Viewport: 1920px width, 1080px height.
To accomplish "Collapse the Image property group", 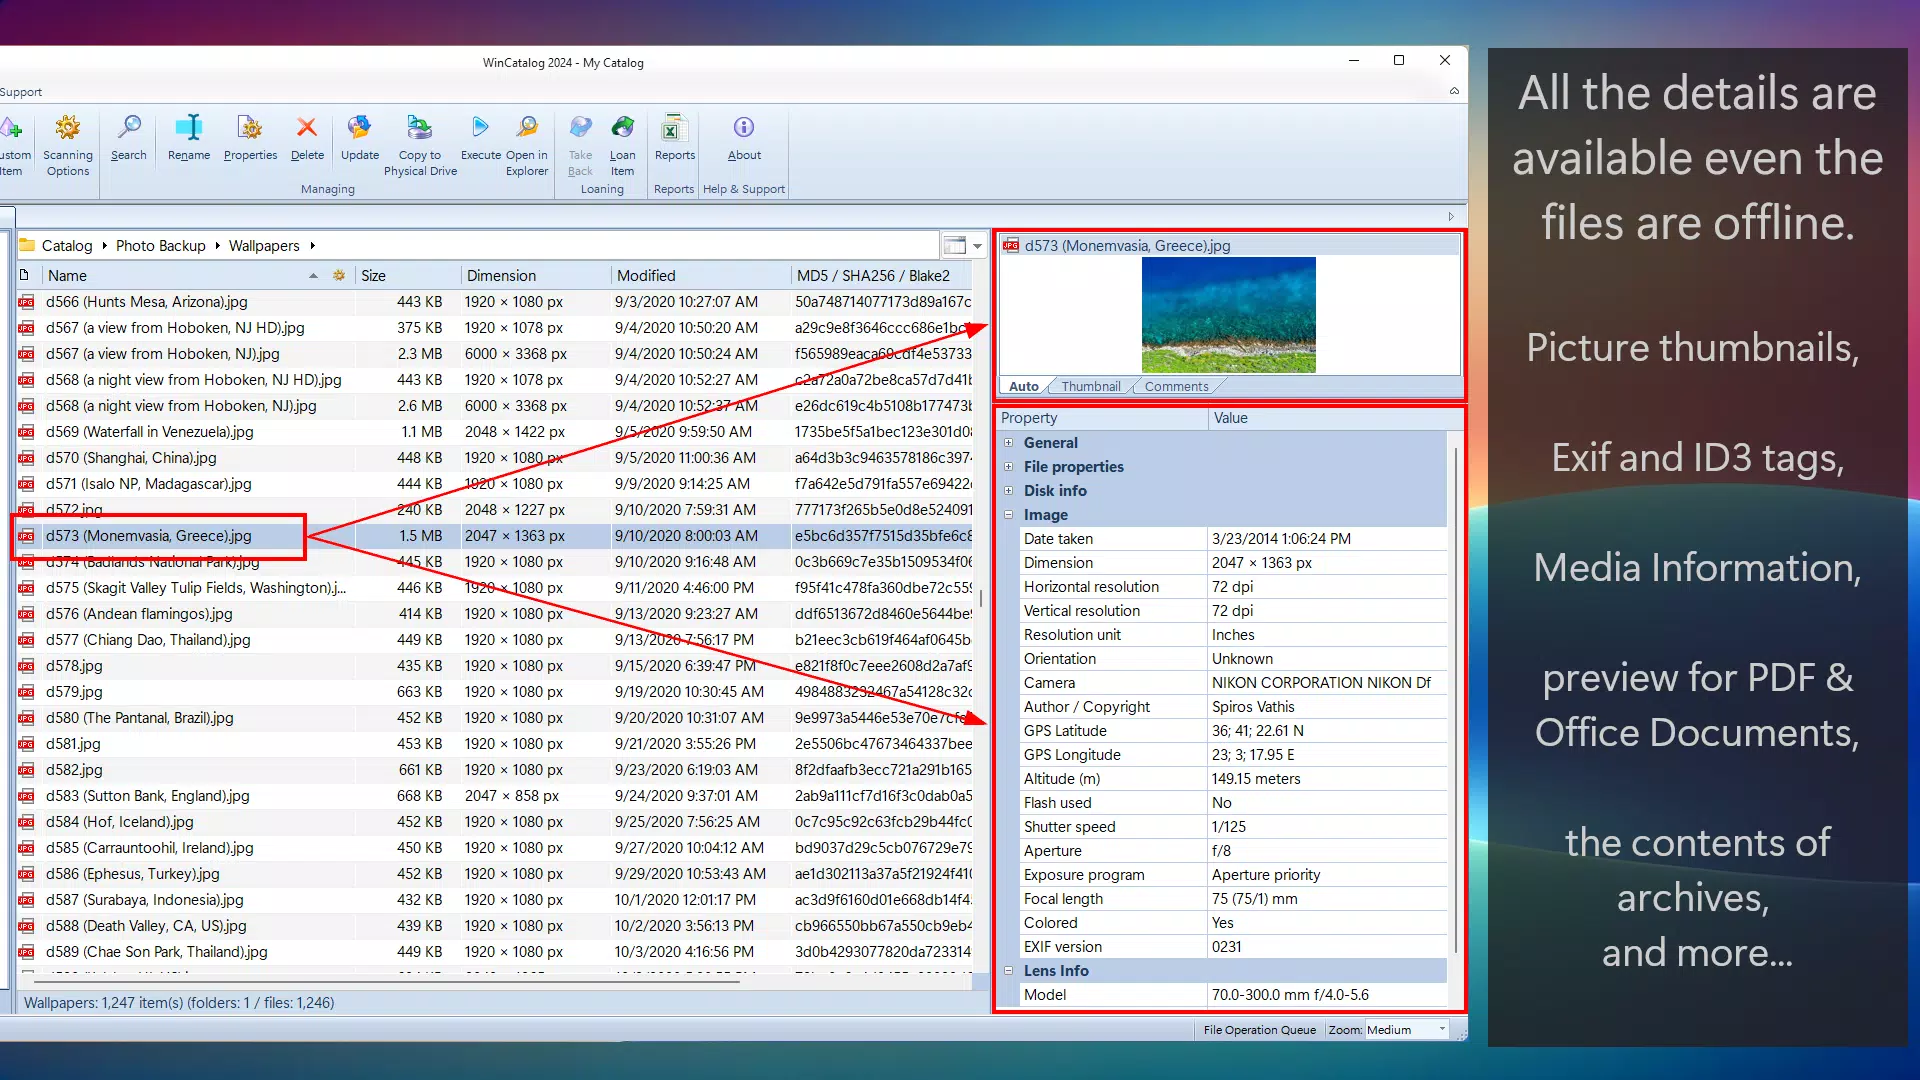I will coord(1008,515).
